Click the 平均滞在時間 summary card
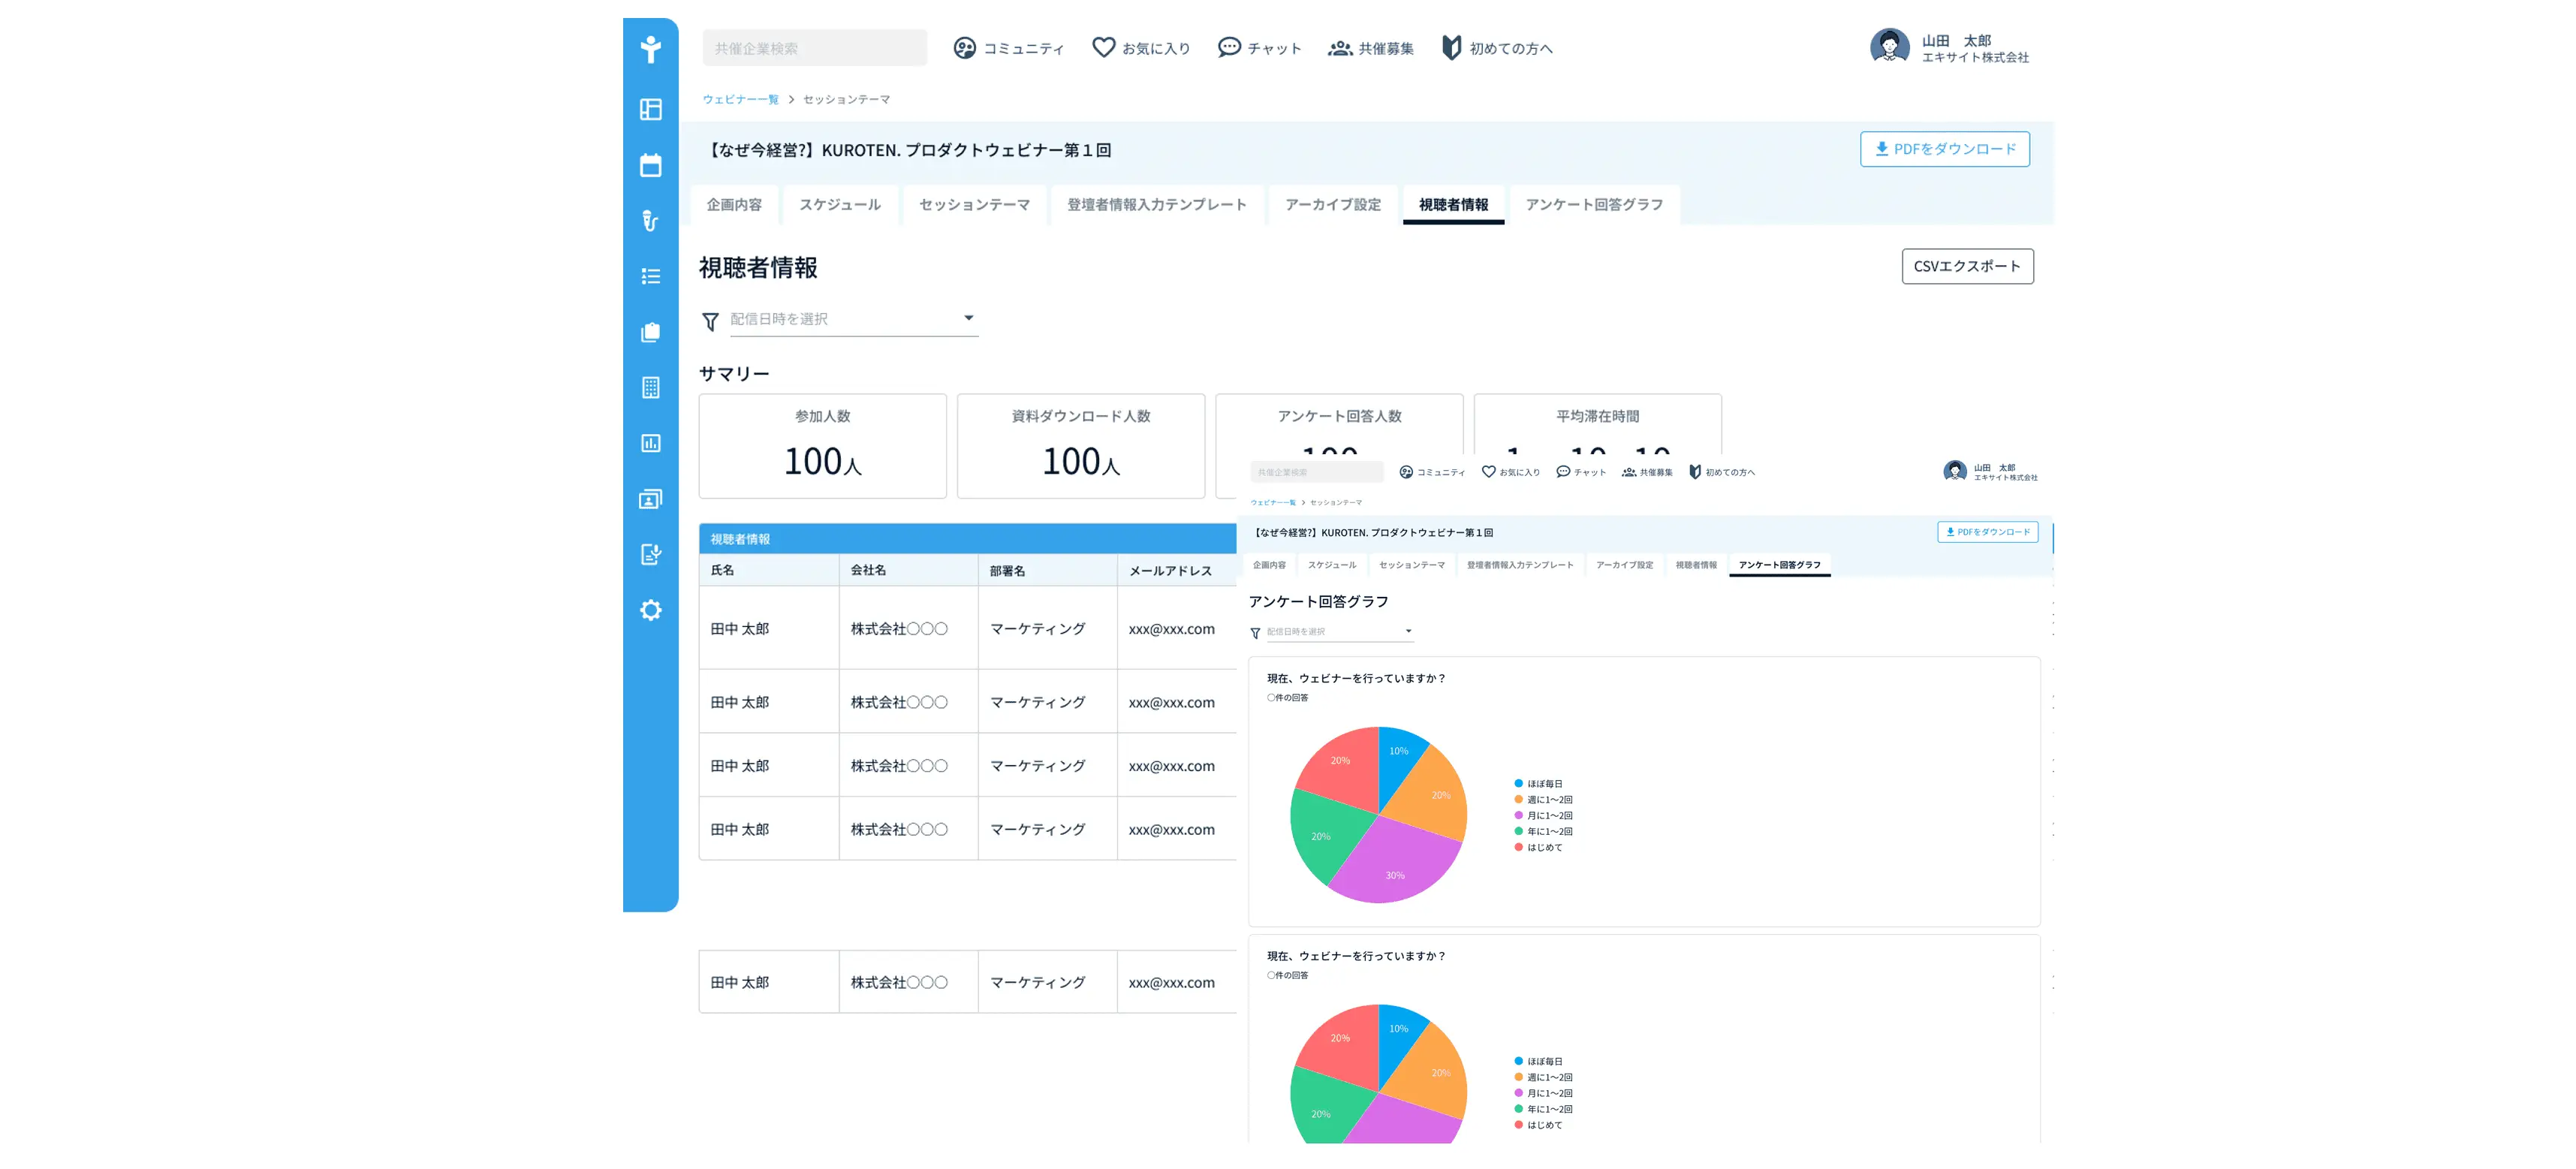This screenshot has height=1169, width=2576. click(x=1597, y=424)
